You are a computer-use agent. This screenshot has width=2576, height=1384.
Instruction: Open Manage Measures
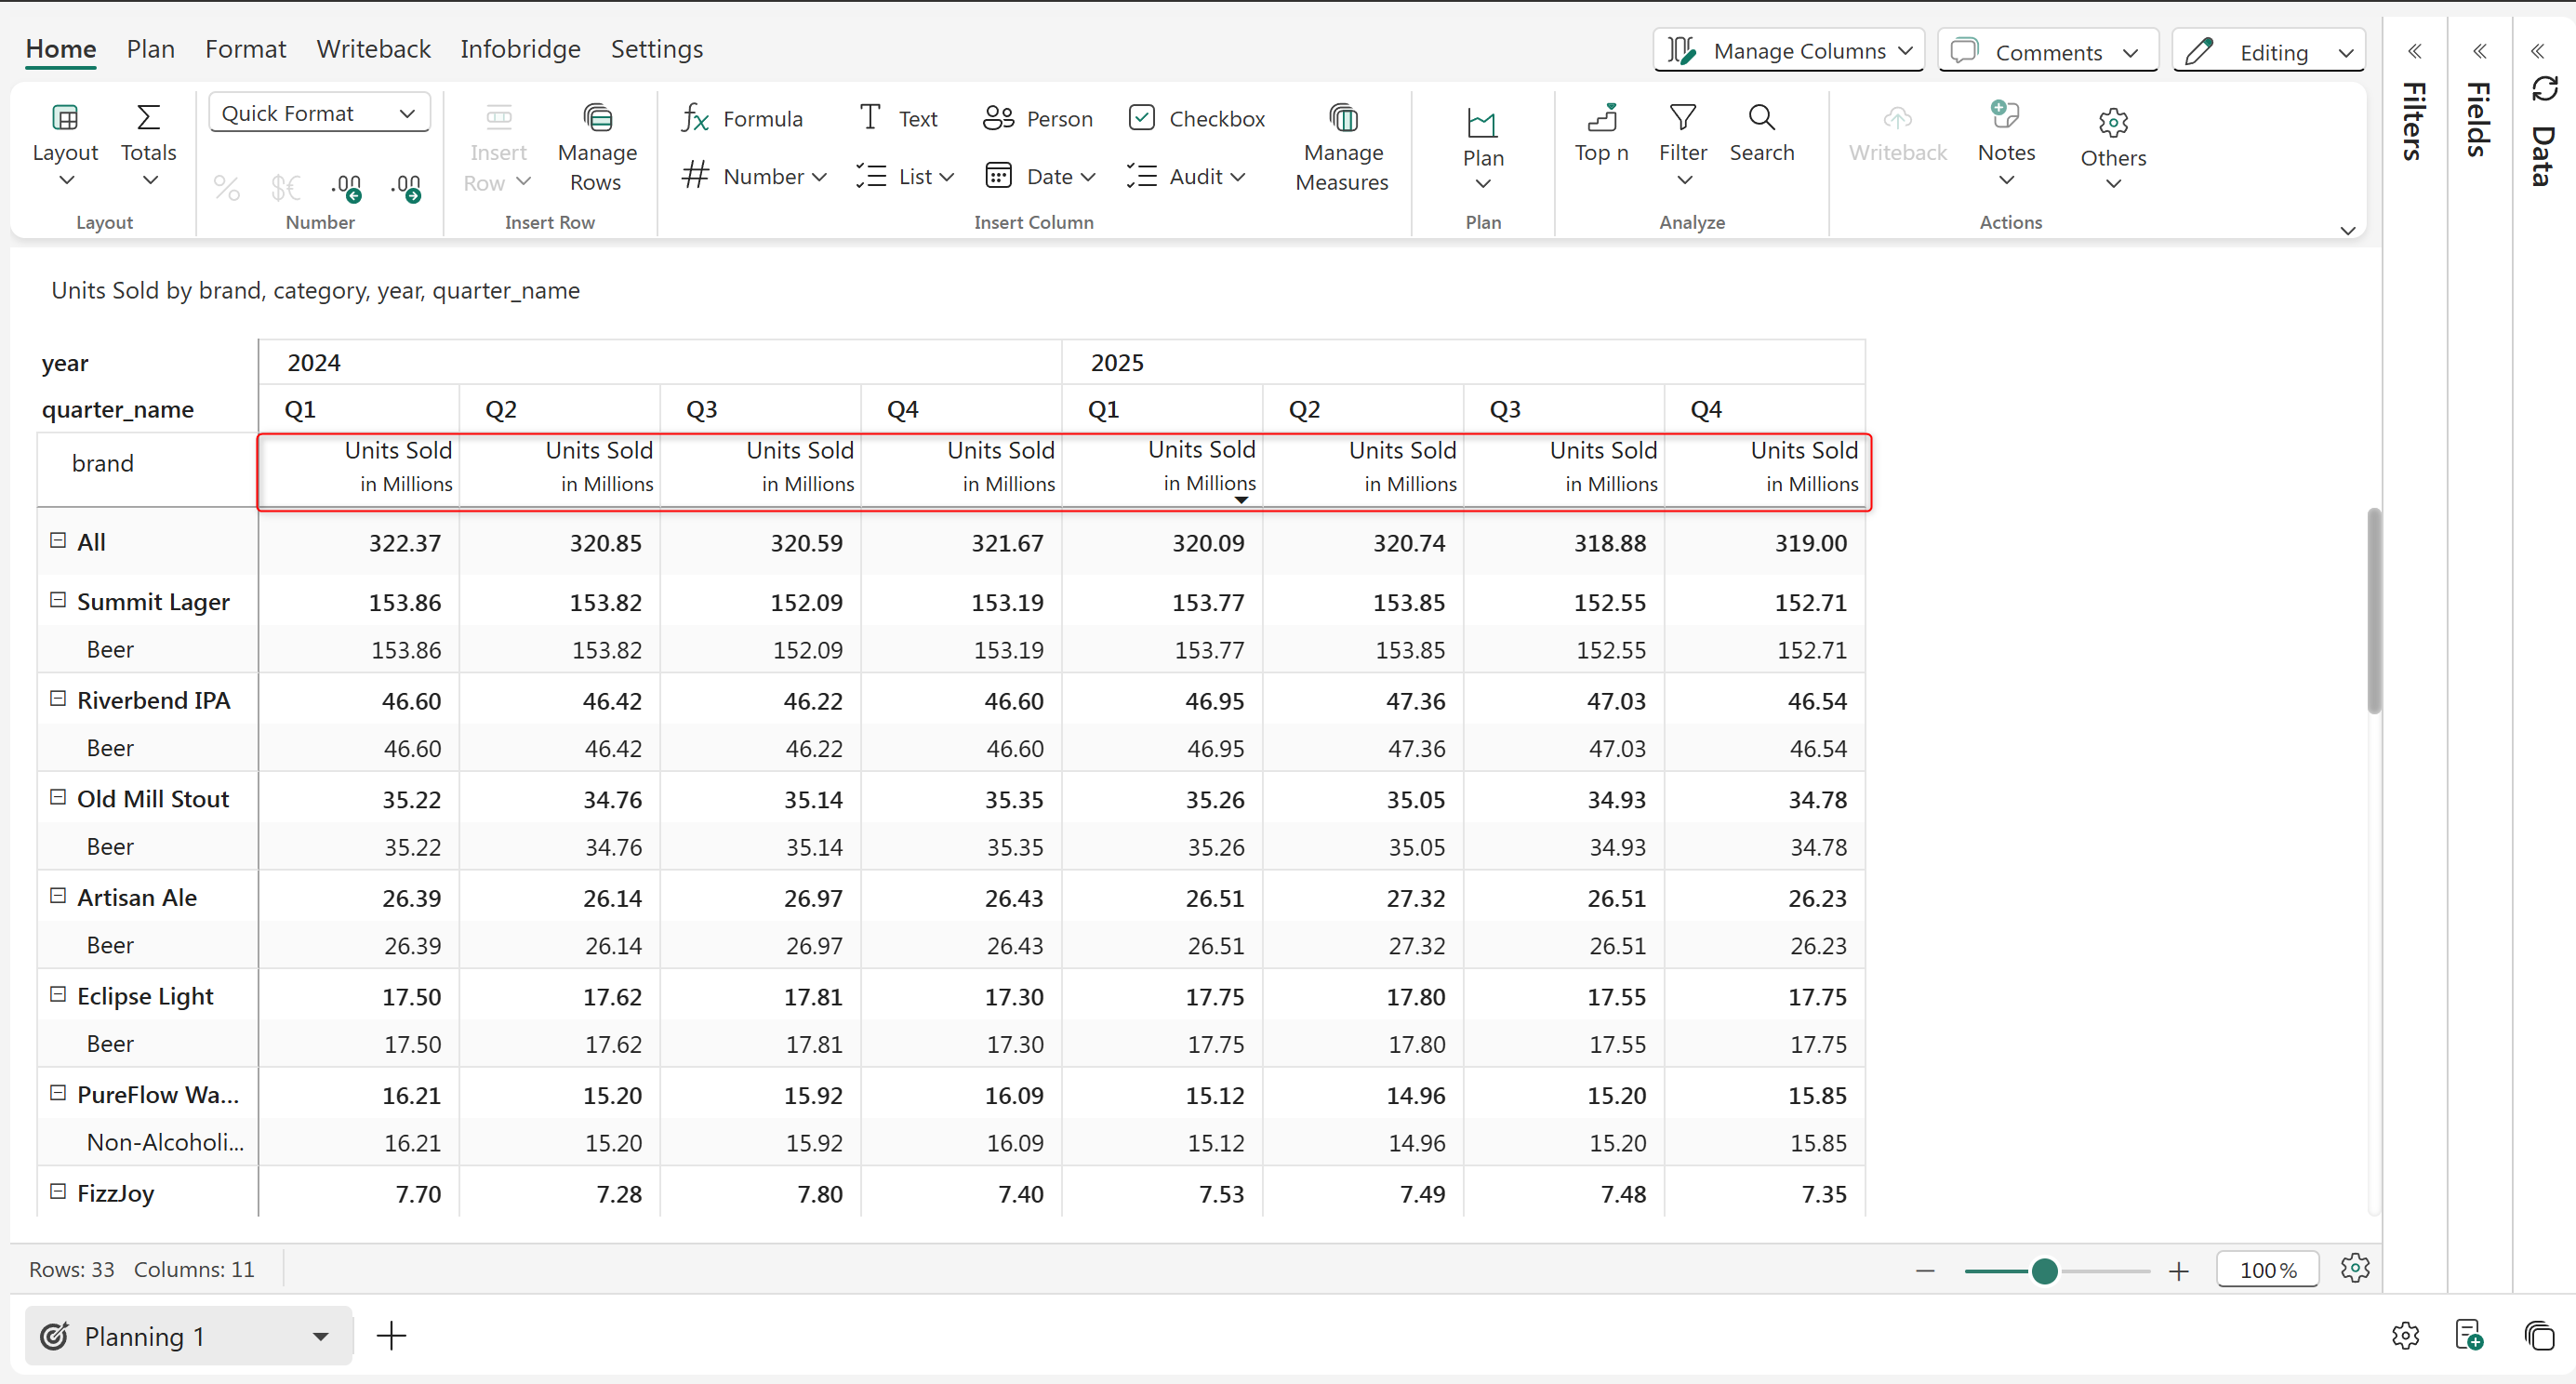pyautogui.click(x=1341, y=148)
